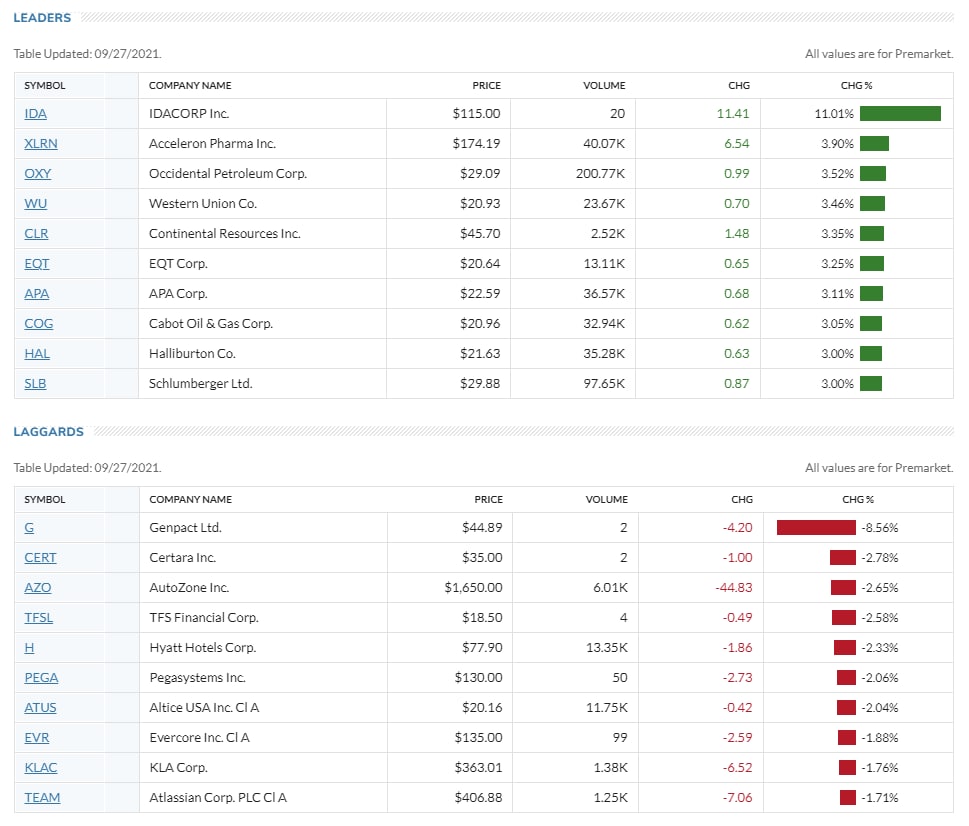Open the SLB ticker link
The height and width of the screenshot is (826, 969).
(x=35, y=384)
